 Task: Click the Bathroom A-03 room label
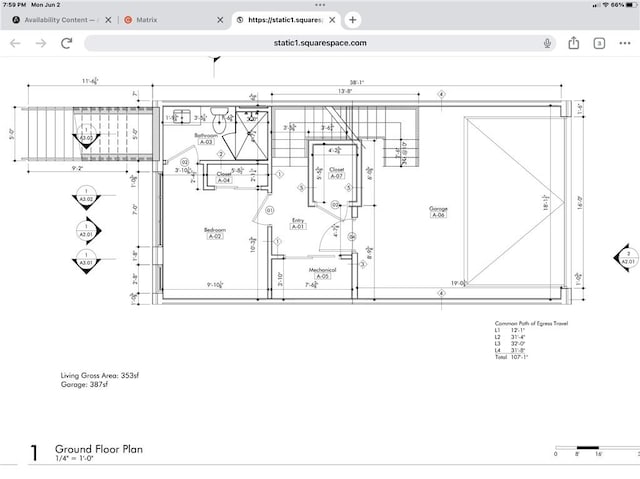point(206,138)
